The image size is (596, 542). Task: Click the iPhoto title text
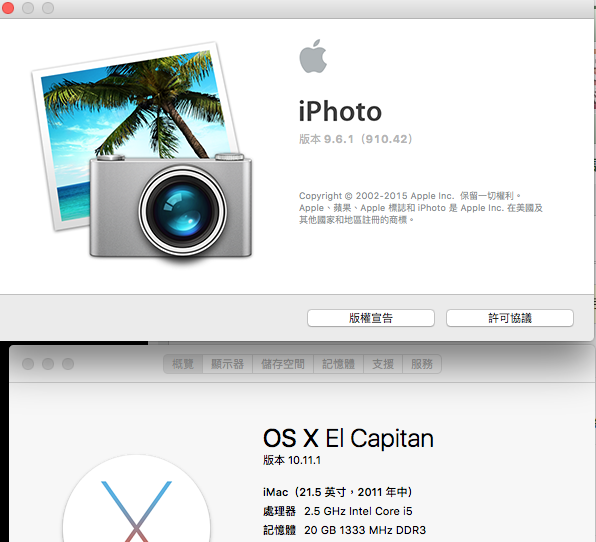[340, 112]
